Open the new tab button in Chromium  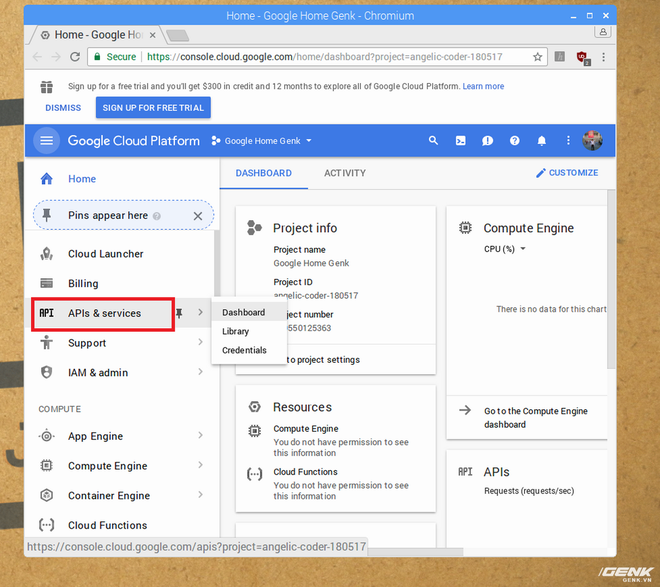178,36
